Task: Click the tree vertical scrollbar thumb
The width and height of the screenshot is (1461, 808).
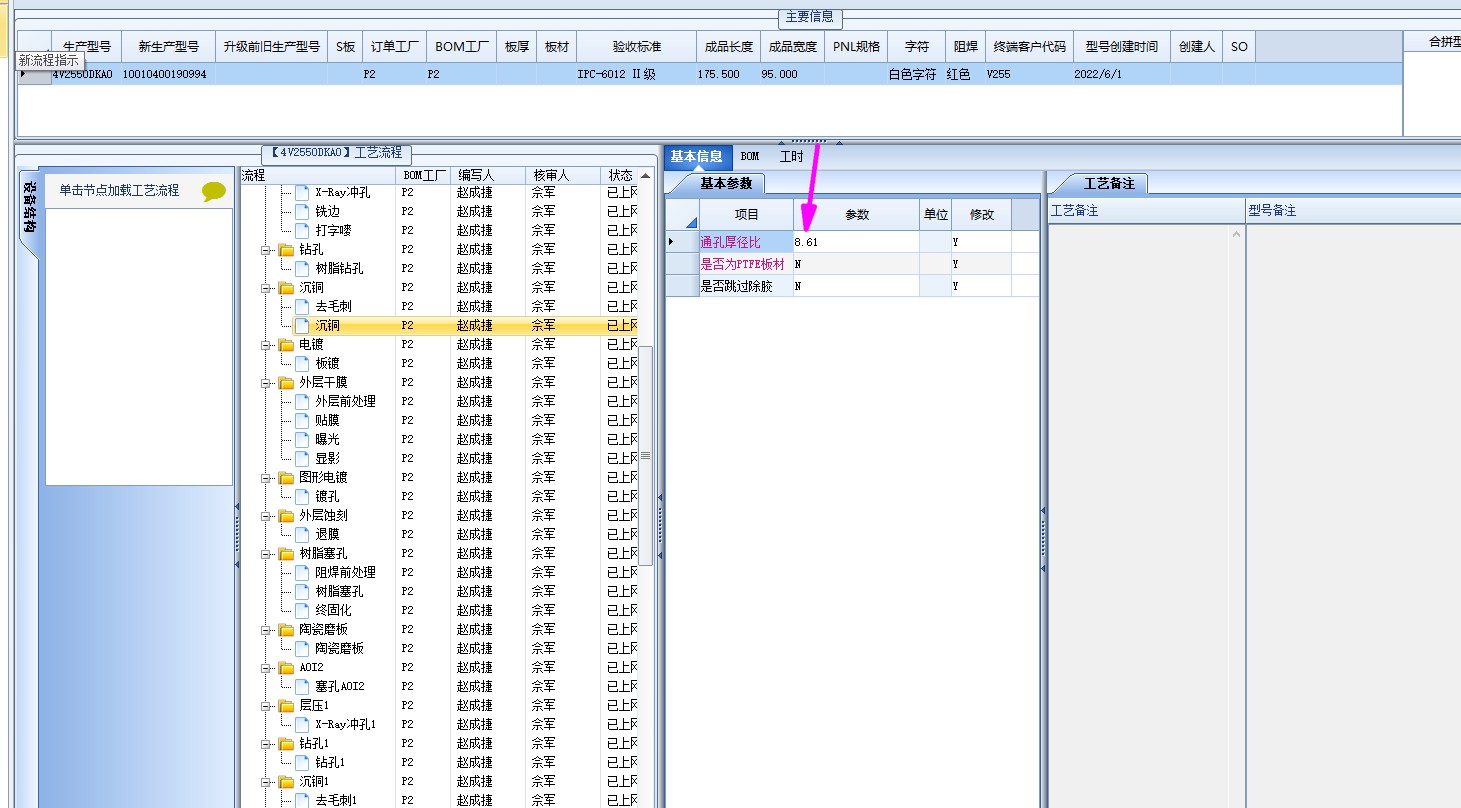Action: (645, 456)
